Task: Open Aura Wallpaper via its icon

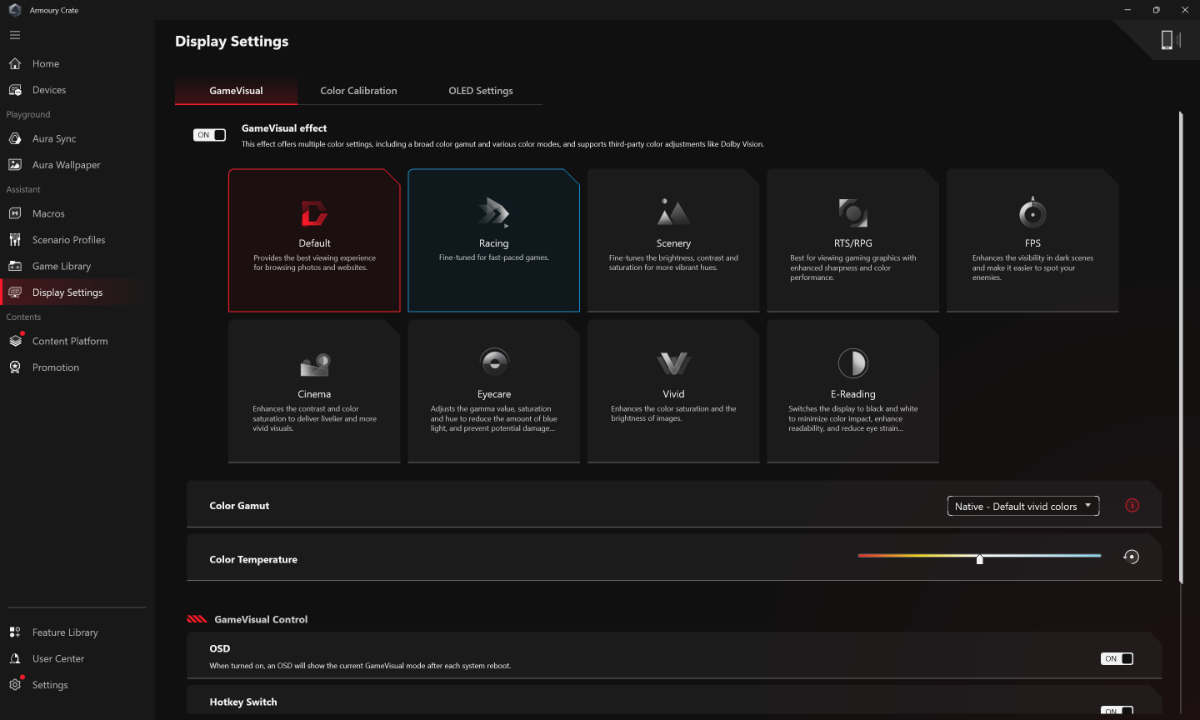Action: (x=15, y=165)
